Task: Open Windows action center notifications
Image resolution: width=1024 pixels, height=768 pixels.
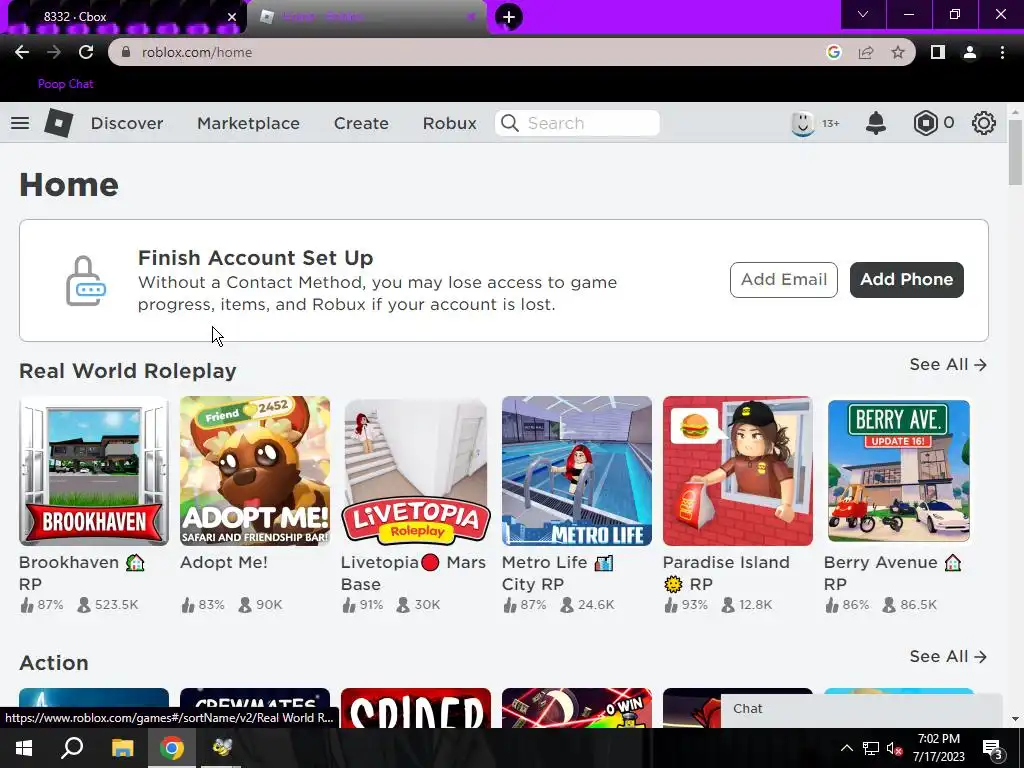Action: pos(993,749)
